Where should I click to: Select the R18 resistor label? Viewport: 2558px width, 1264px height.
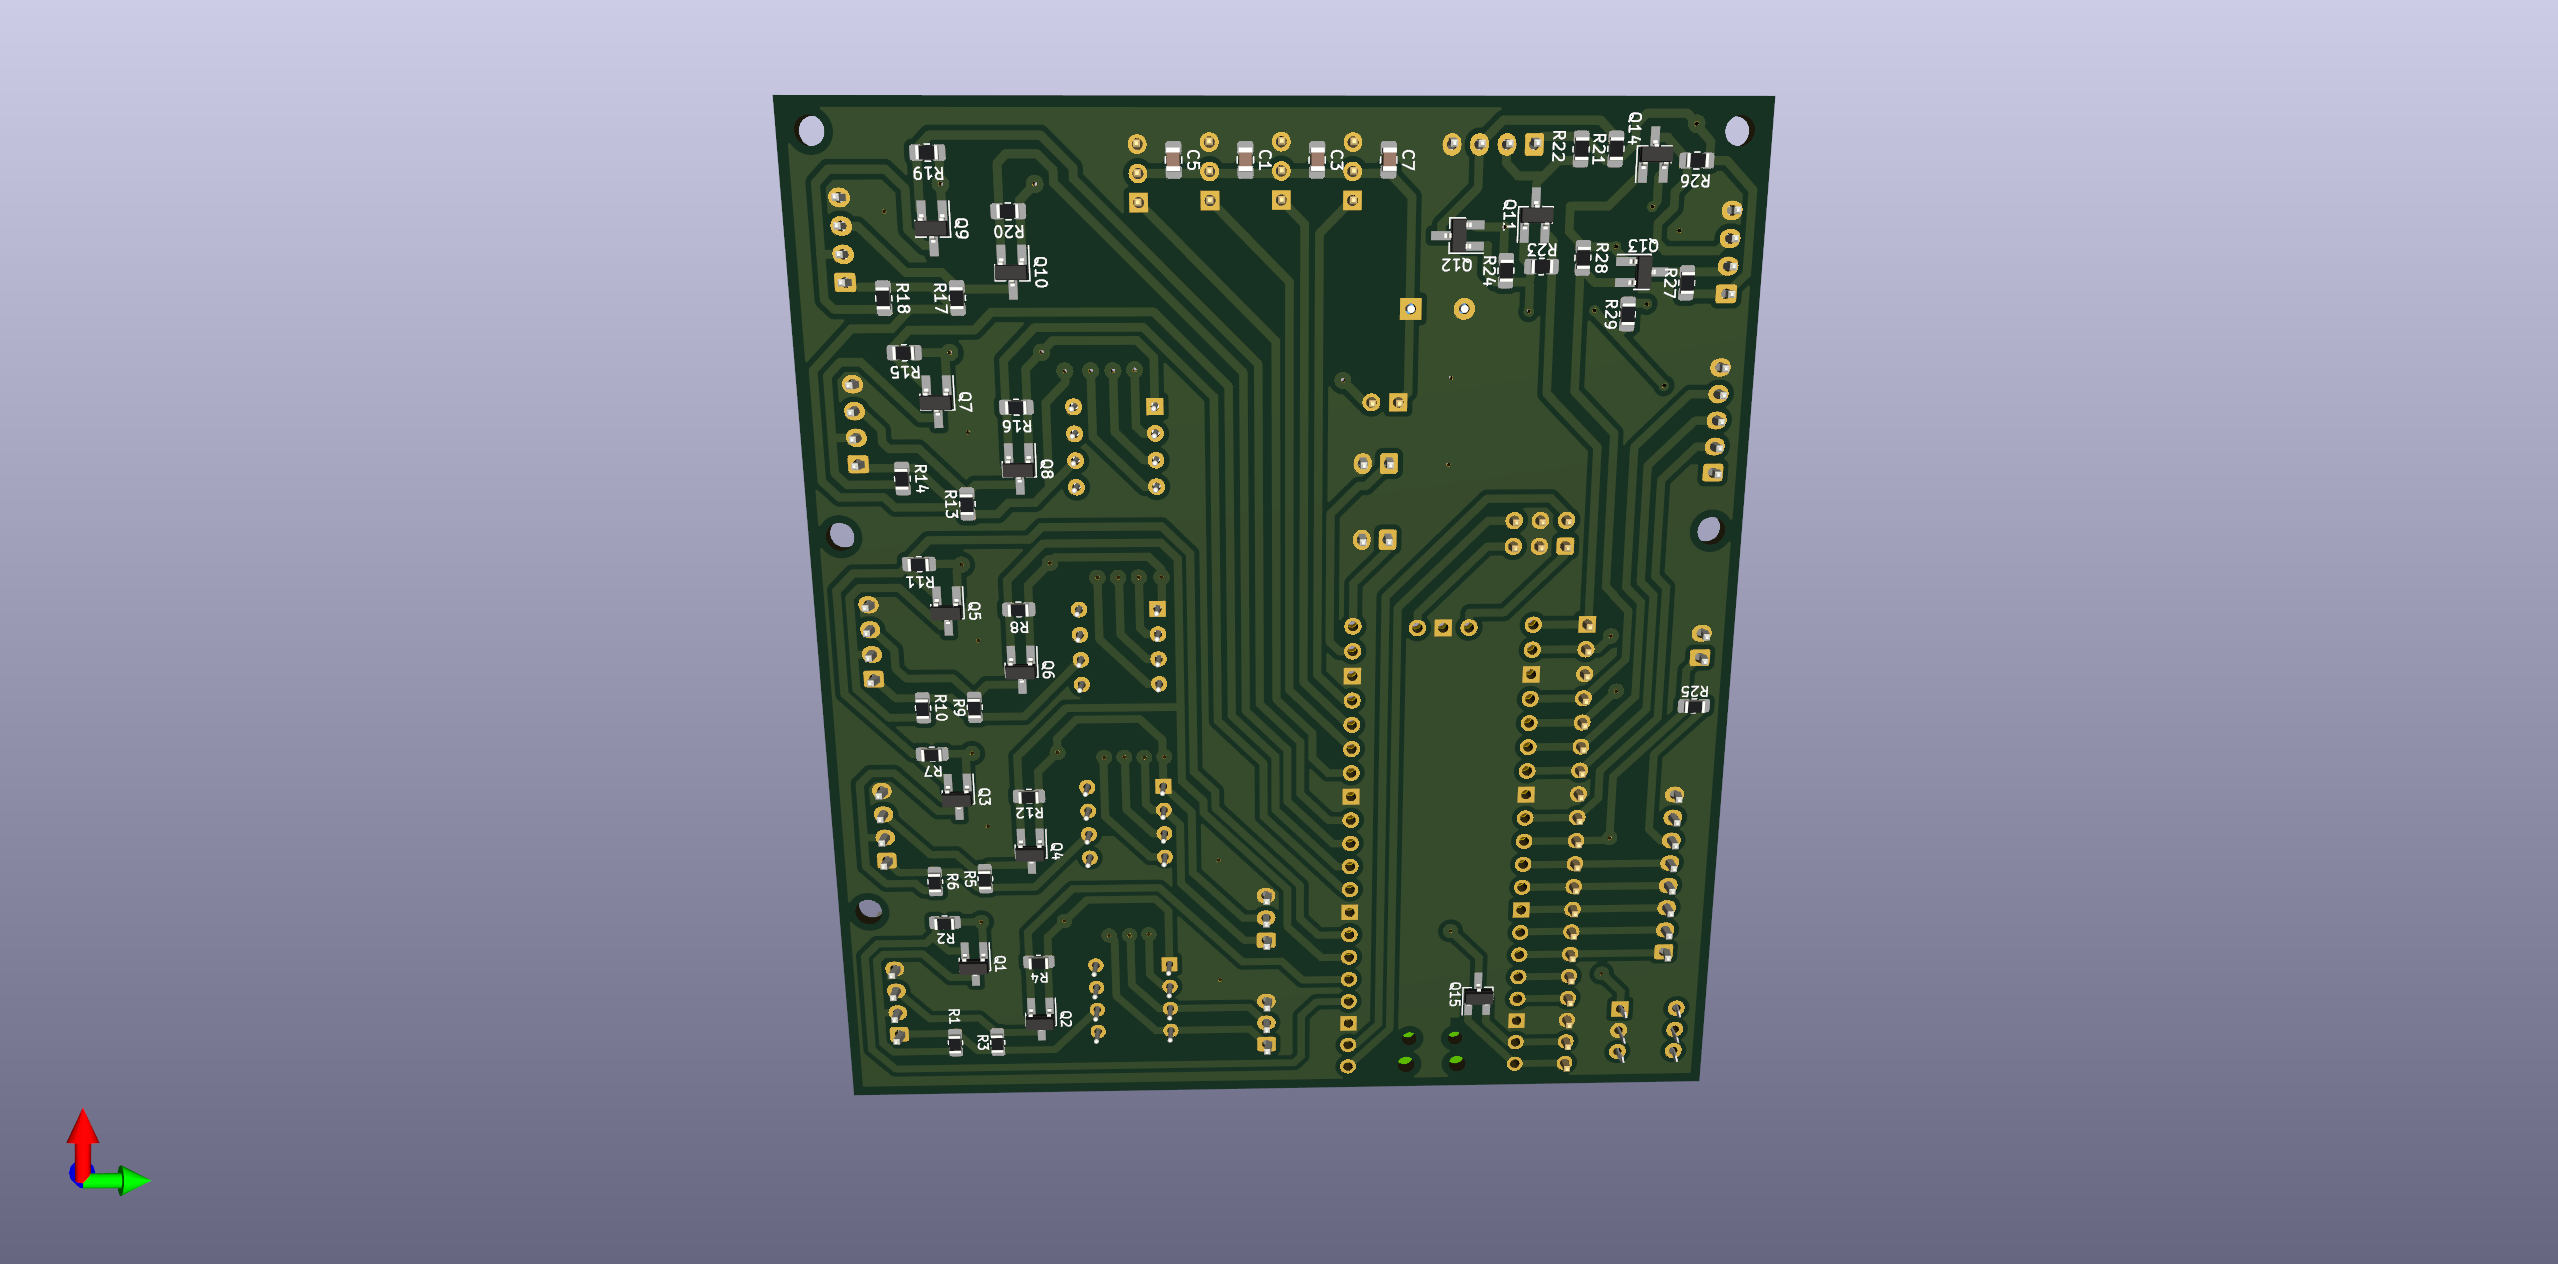pyautogui.click(x=902, y=298)
